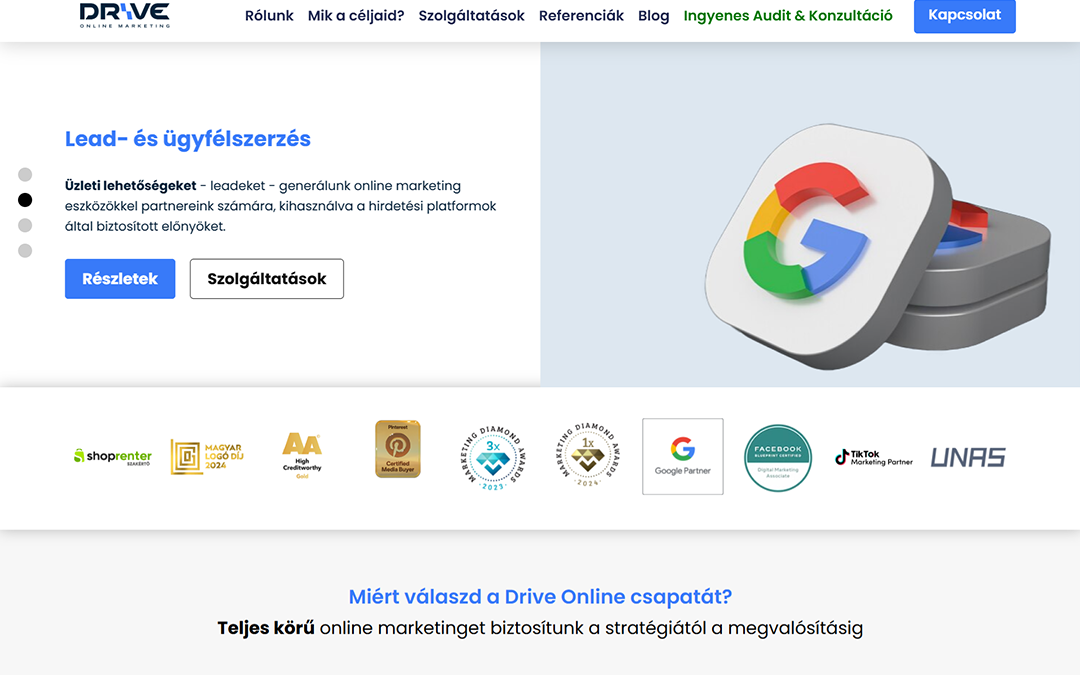Click the Shoprenter partner logo
The height and width of the screenshot is (675, 1080).
coord(113,457)
